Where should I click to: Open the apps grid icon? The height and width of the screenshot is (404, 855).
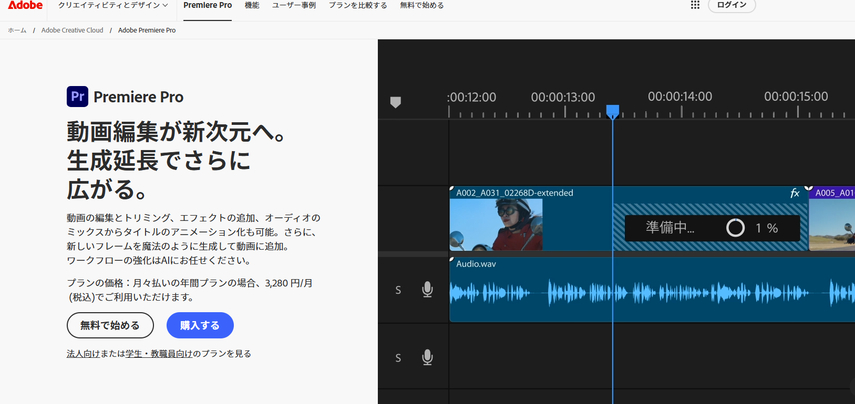pos(695,5)
